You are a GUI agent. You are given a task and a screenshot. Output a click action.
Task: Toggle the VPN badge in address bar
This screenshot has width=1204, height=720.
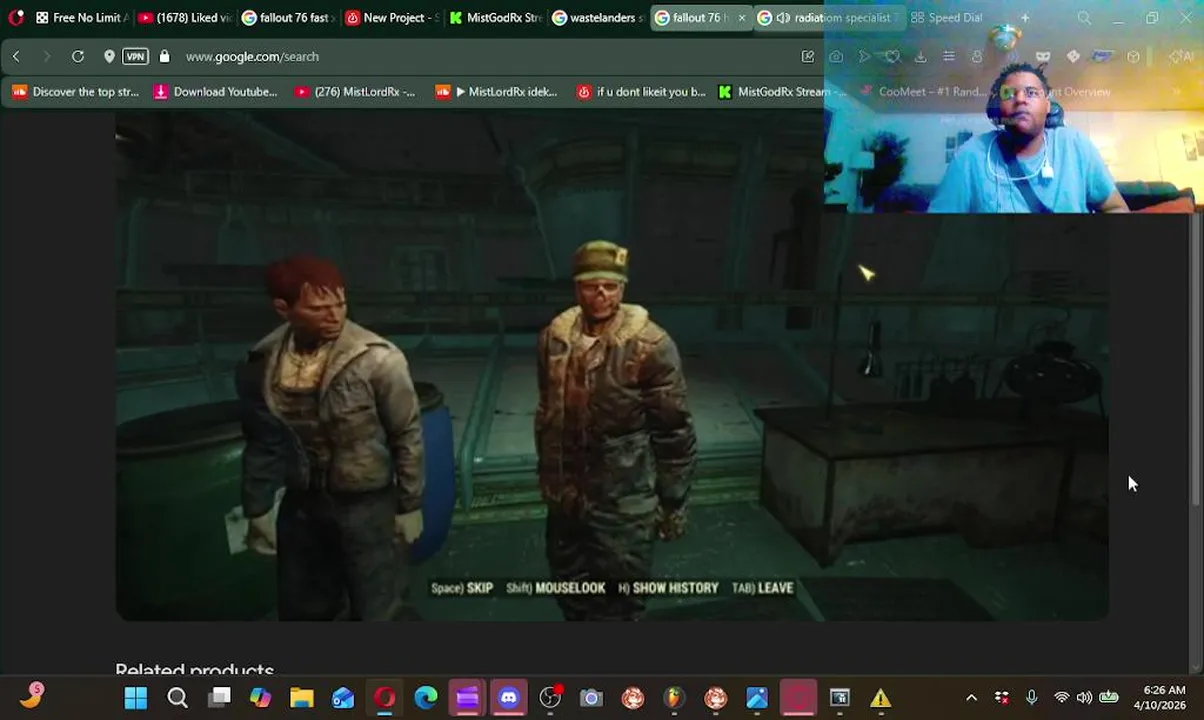tap(136, 57)
